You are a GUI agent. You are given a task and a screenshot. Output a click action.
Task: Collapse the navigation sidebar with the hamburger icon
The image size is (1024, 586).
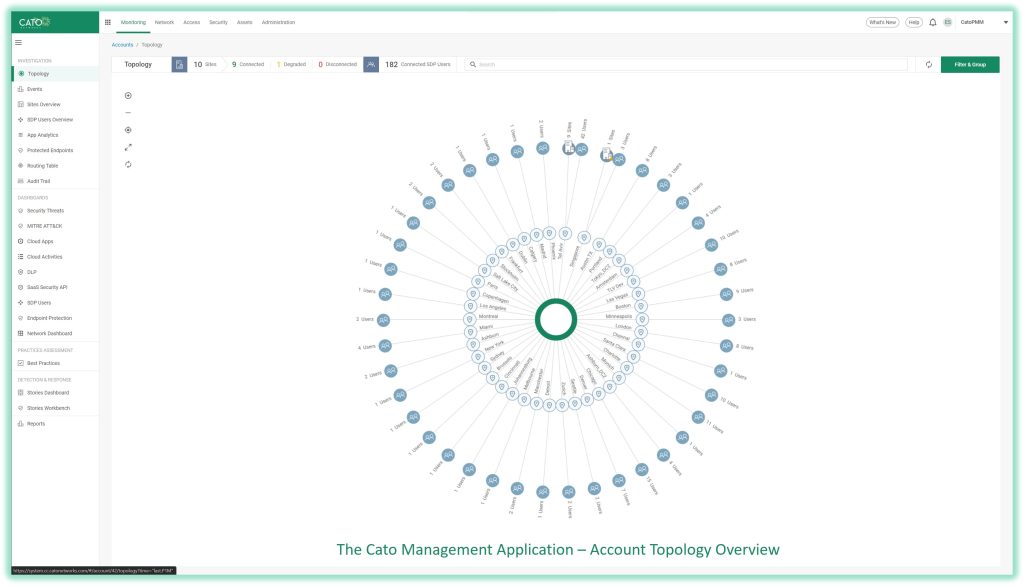click(17, 42)
